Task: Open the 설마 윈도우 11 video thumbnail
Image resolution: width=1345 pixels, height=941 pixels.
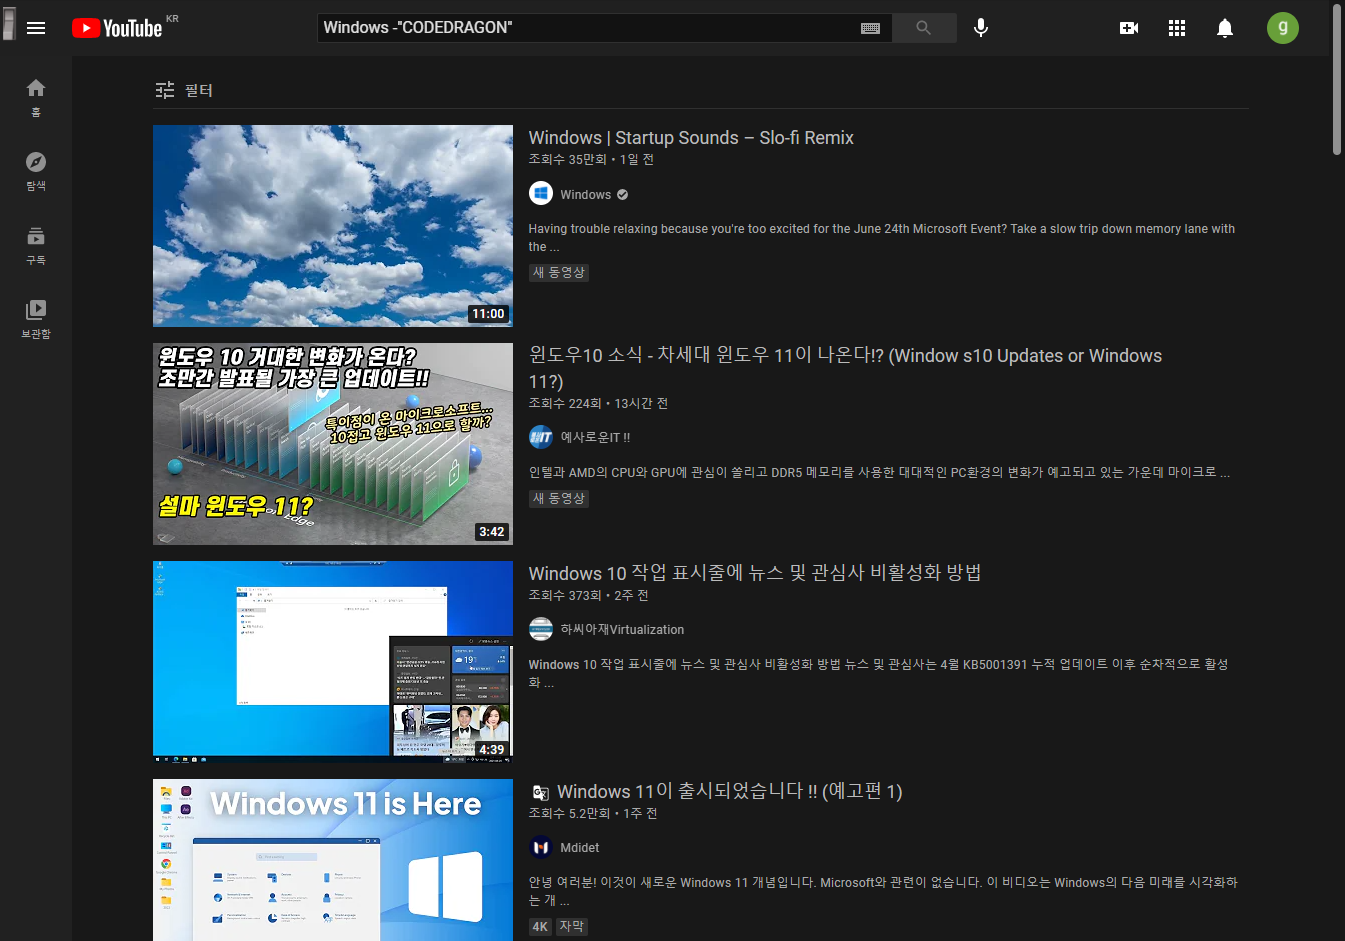Action: click(333, 444)
